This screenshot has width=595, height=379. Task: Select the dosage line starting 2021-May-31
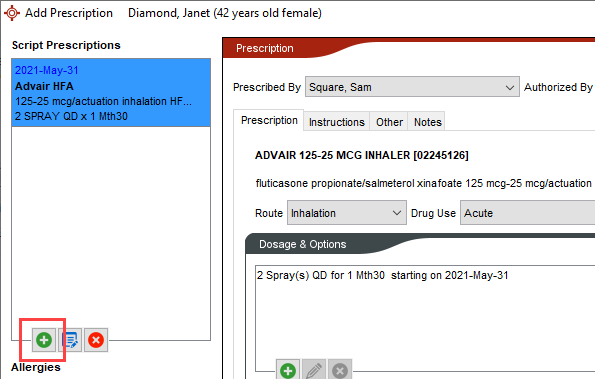[x=382, y=275]
